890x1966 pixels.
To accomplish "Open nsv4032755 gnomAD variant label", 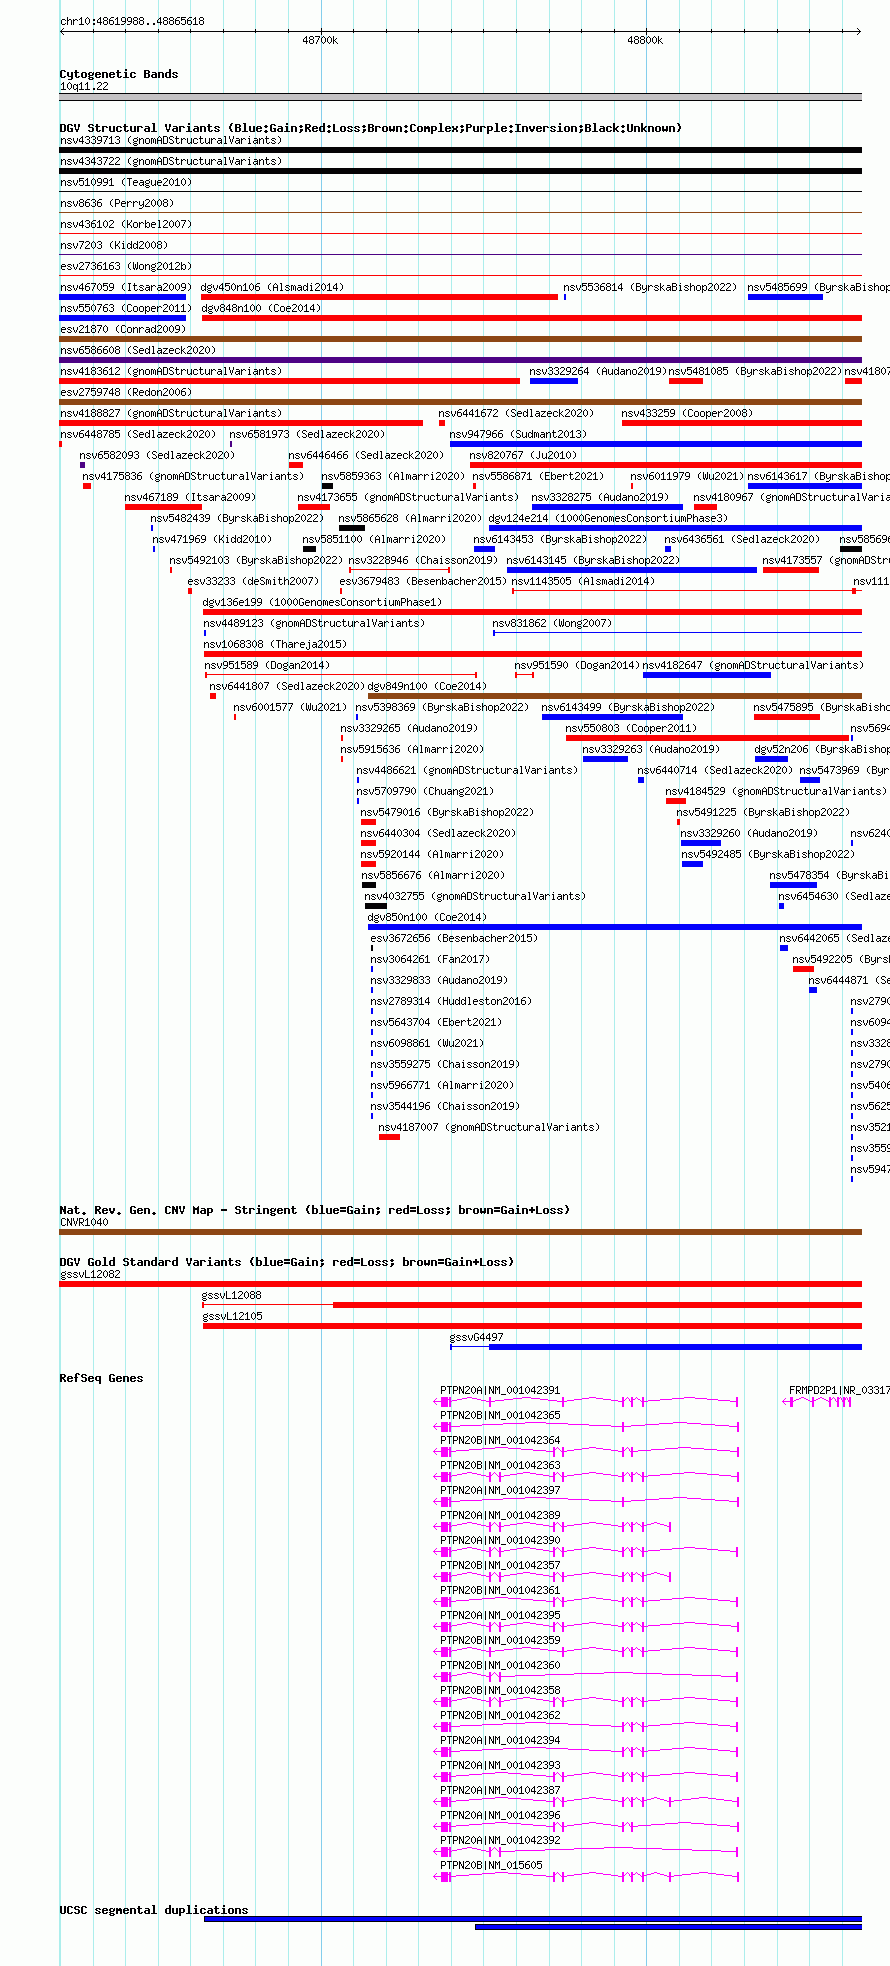I will (x=475, y=896).
